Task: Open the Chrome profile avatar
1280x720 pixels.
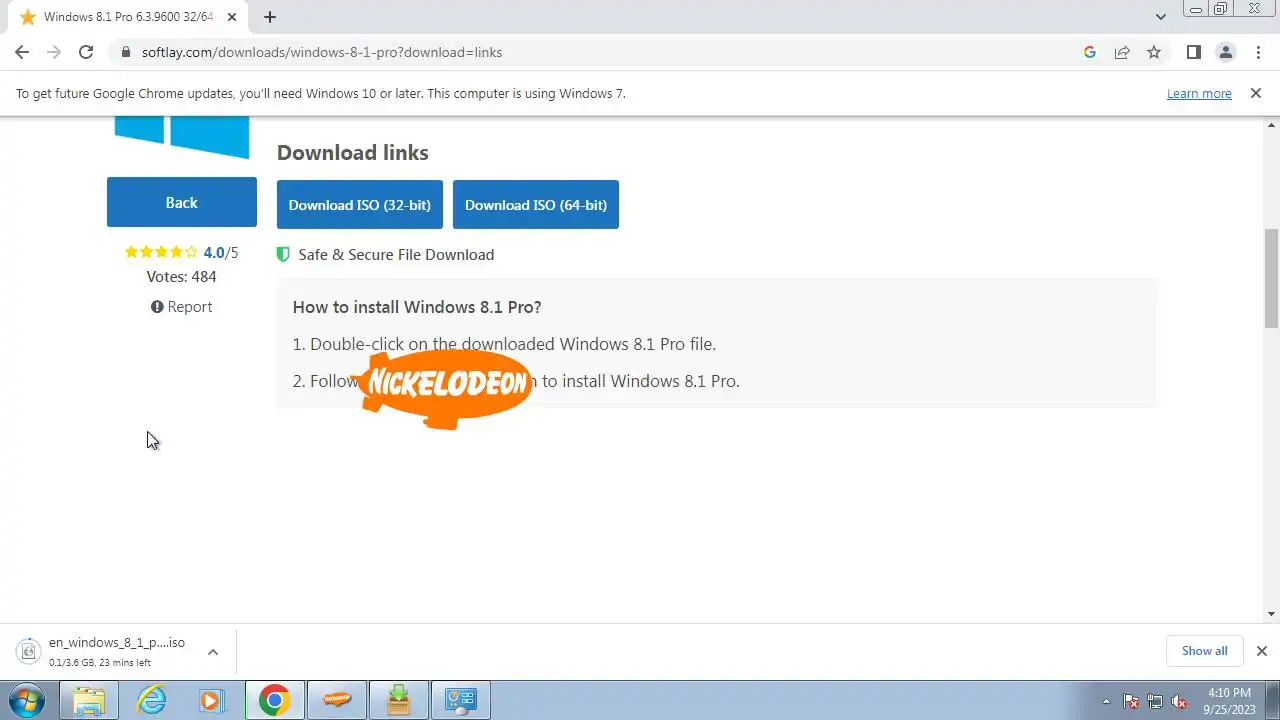Action: tap(1225, 52)
